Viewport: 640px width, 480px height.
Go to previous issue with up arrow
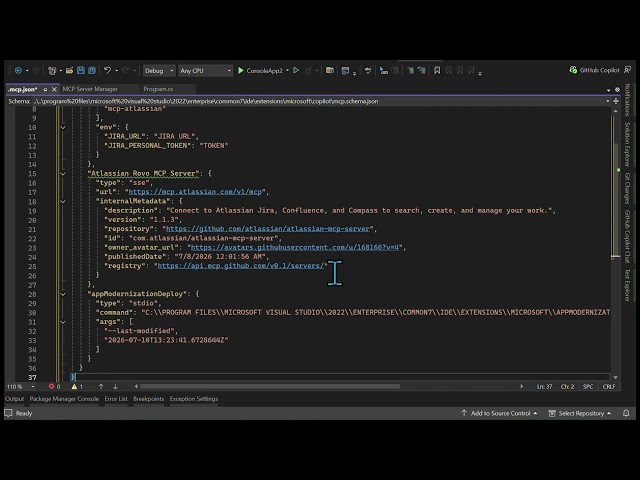[101, 387]
